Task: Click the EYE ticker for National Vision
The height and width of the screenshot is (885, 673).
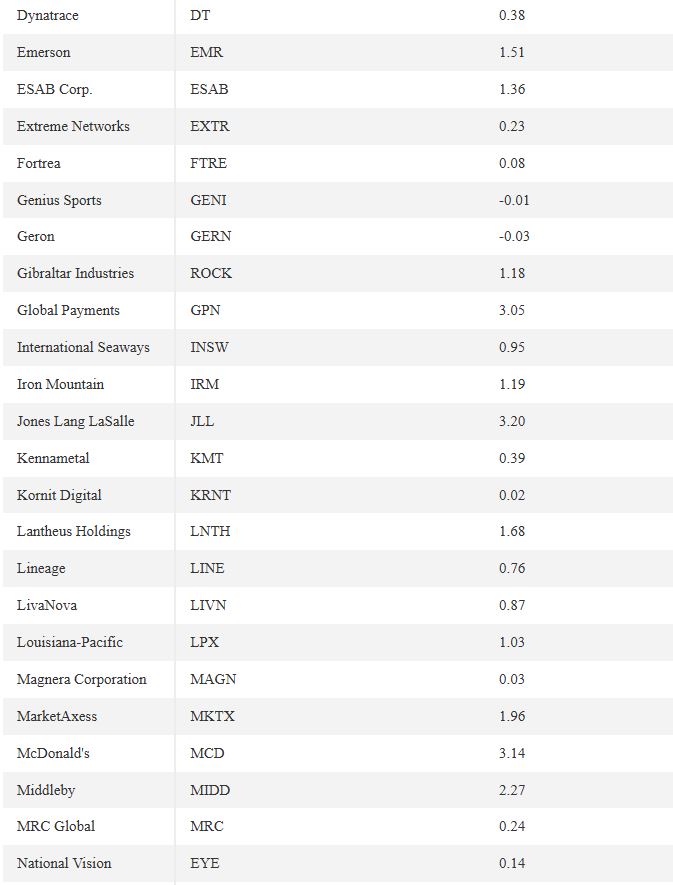Action: point(204,863)
